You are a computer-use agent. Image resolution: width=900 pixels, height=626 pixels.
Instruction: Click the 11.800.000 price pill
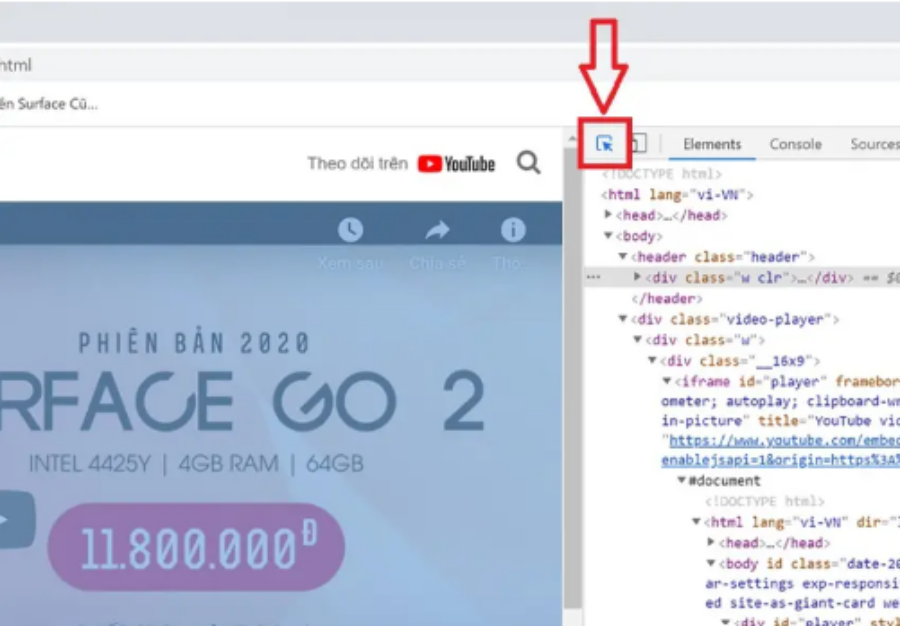[196, 548]
